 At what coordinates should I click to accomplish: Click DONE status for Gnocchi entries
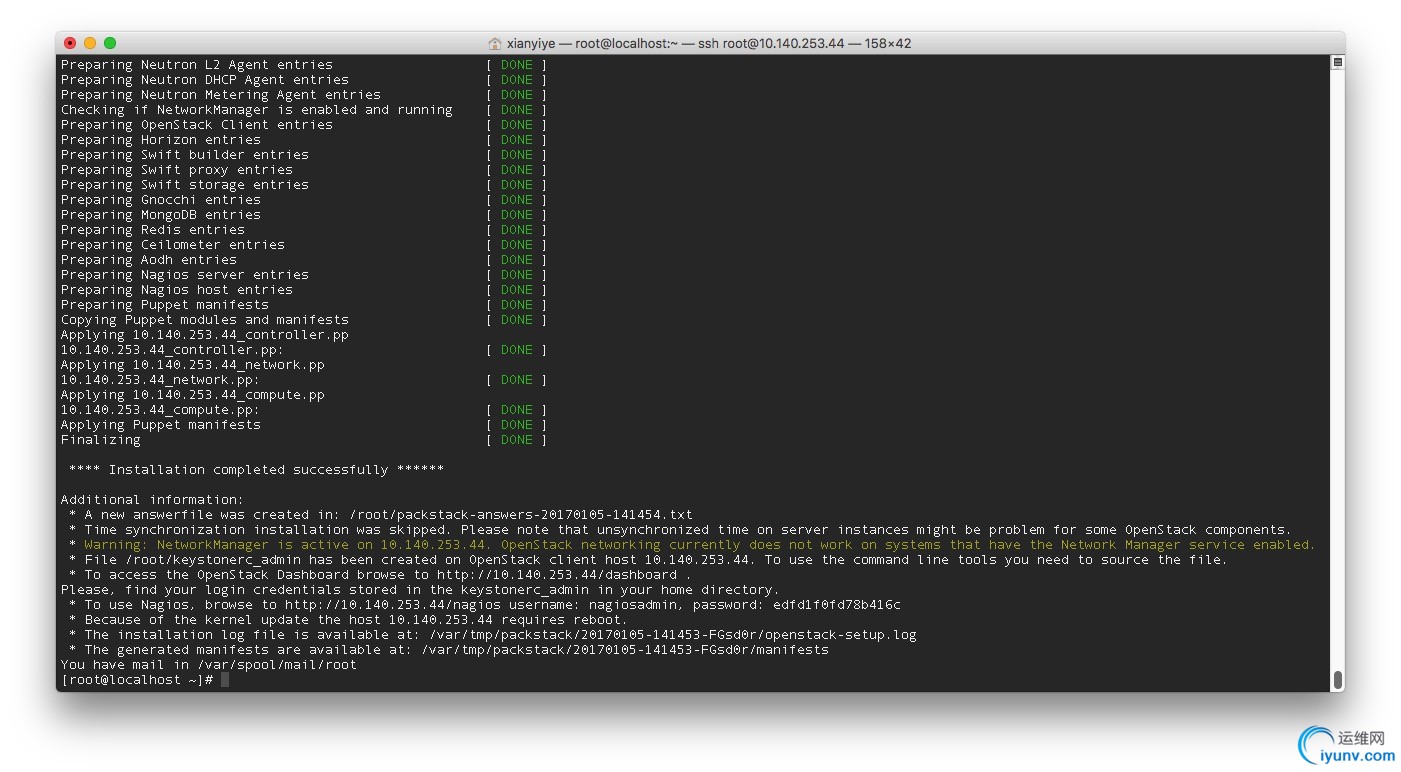[517, 200]
